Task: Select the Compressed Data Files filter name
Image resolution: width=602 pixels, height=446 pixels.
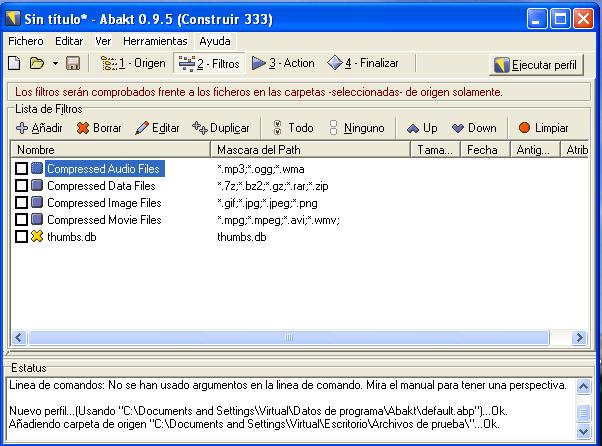Action: pos(101,186)
